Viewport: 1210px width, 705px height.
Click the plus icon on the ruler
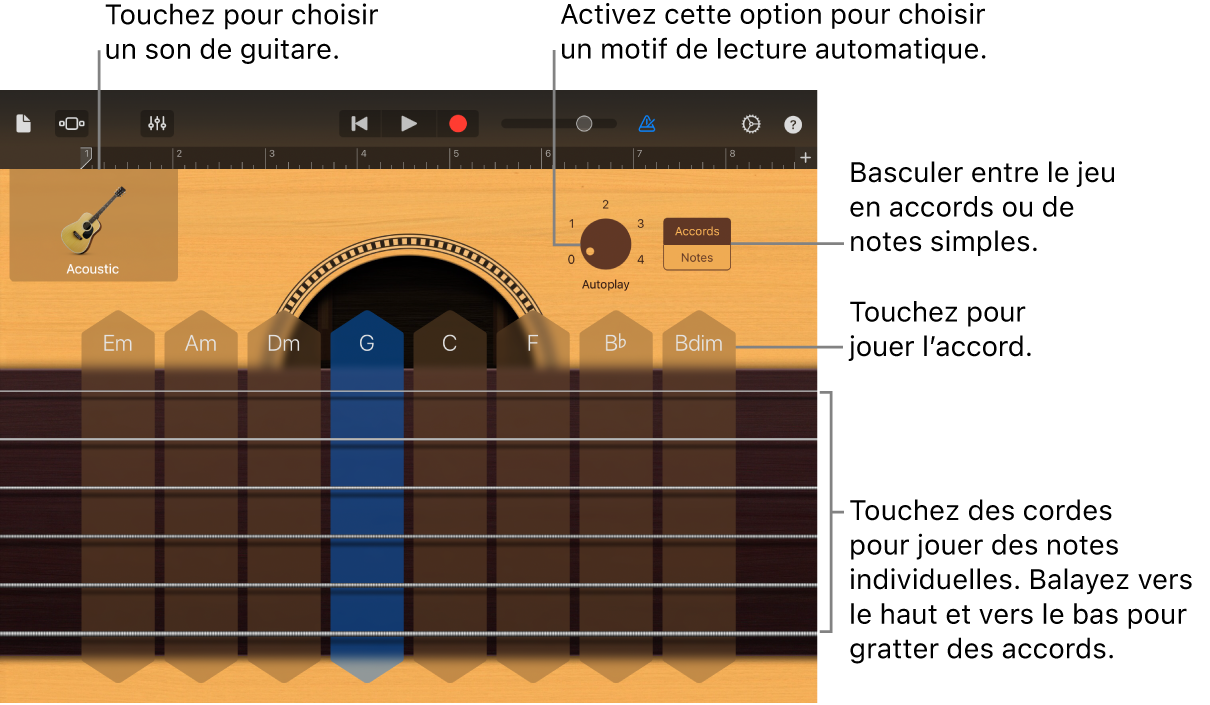pyautogui.click(x=805, y=157)
